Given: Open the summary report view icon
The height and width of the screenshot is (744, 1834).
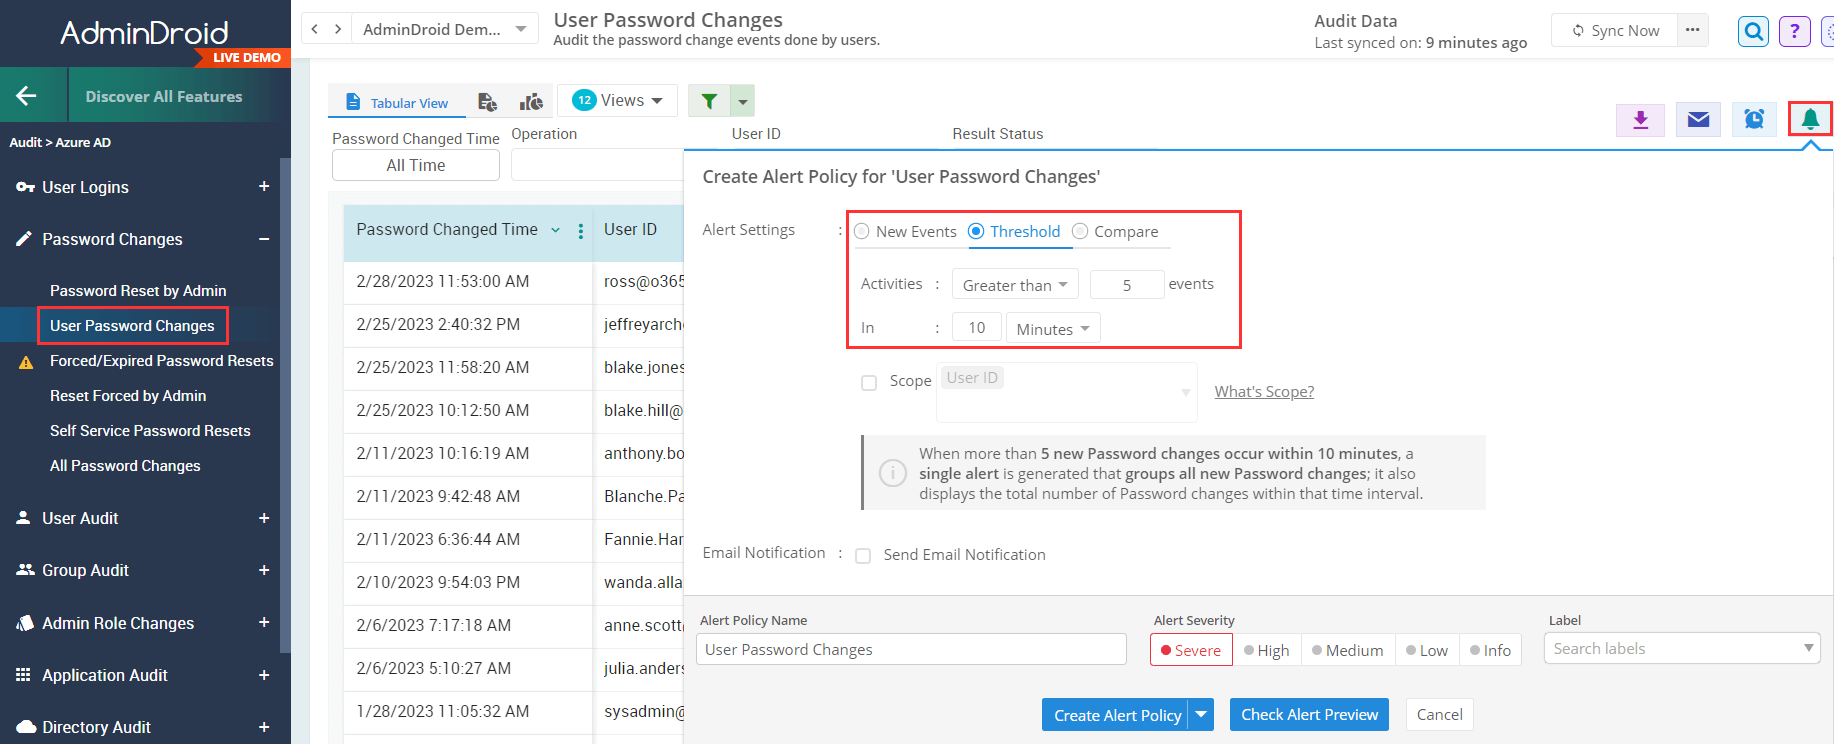Looking at the screenshot, I should (487, 102).
